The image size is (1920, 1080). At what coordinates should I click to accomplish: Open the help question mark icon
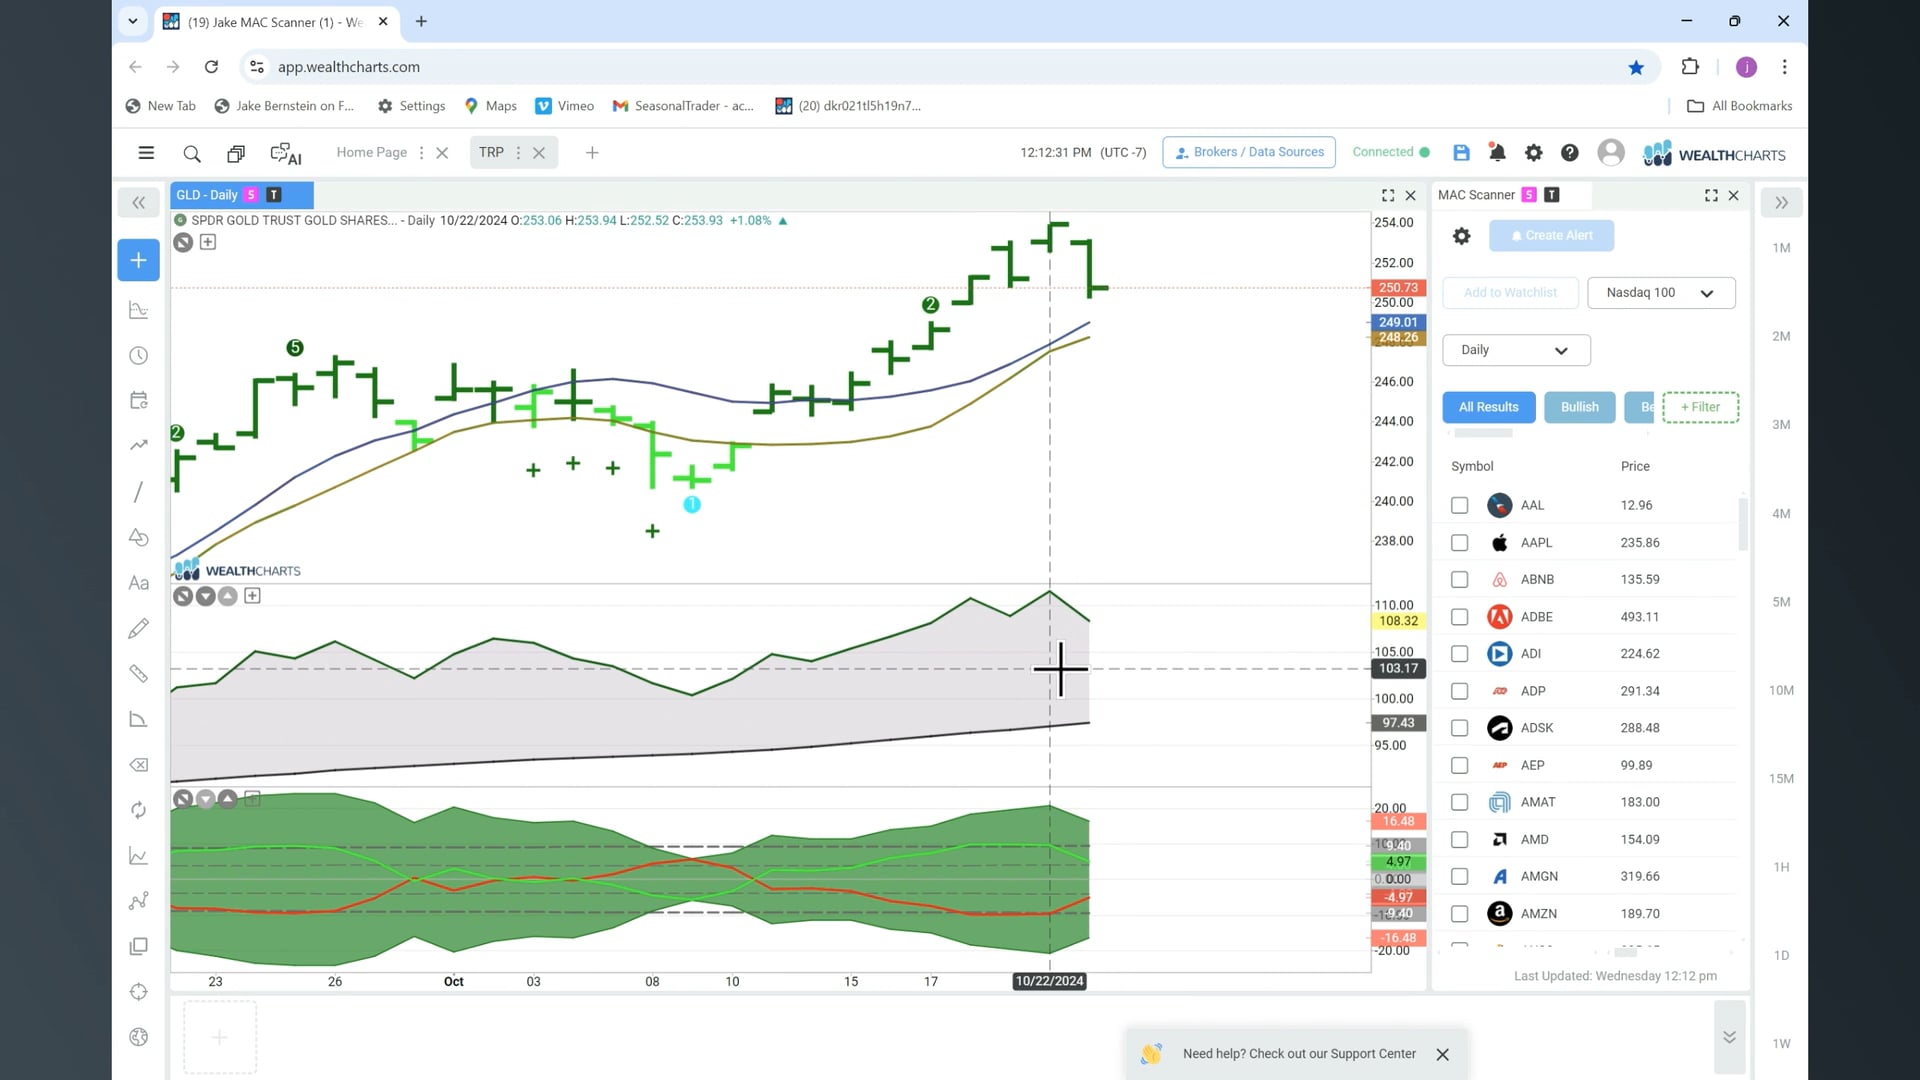[1570, 153]
